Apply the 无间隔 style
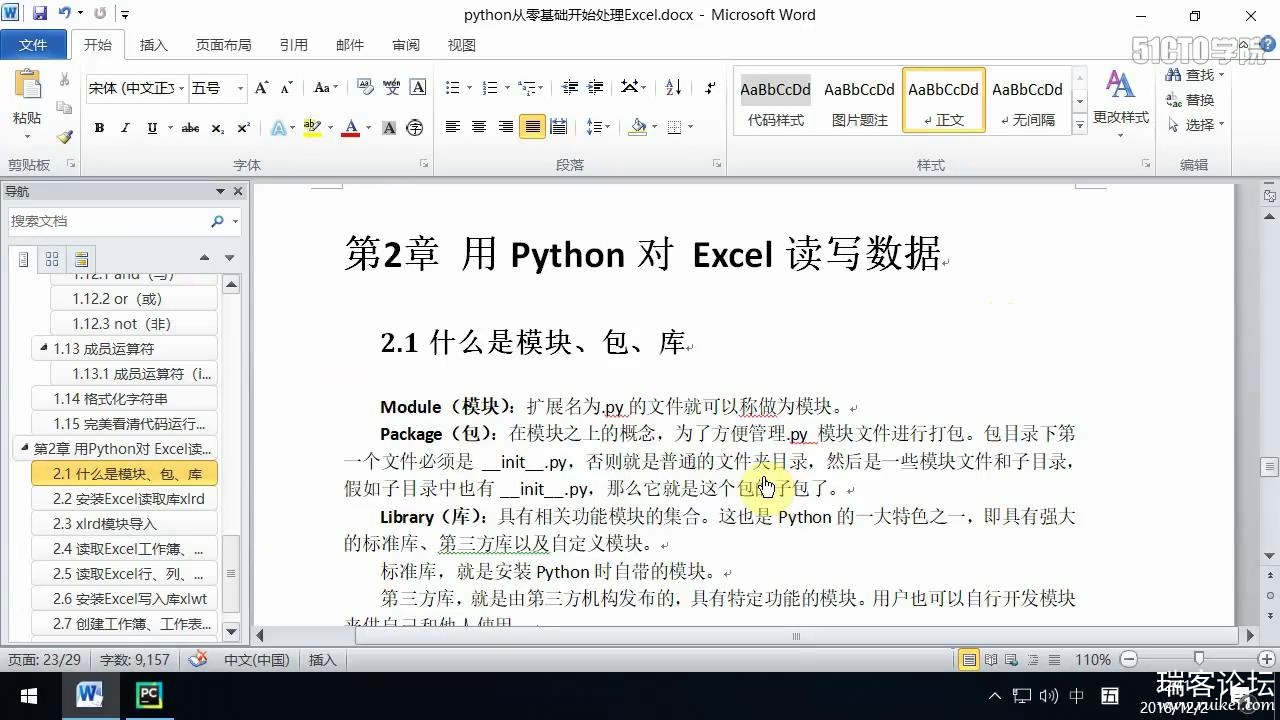1280x720 pixels. click(x=1028, y=100)
